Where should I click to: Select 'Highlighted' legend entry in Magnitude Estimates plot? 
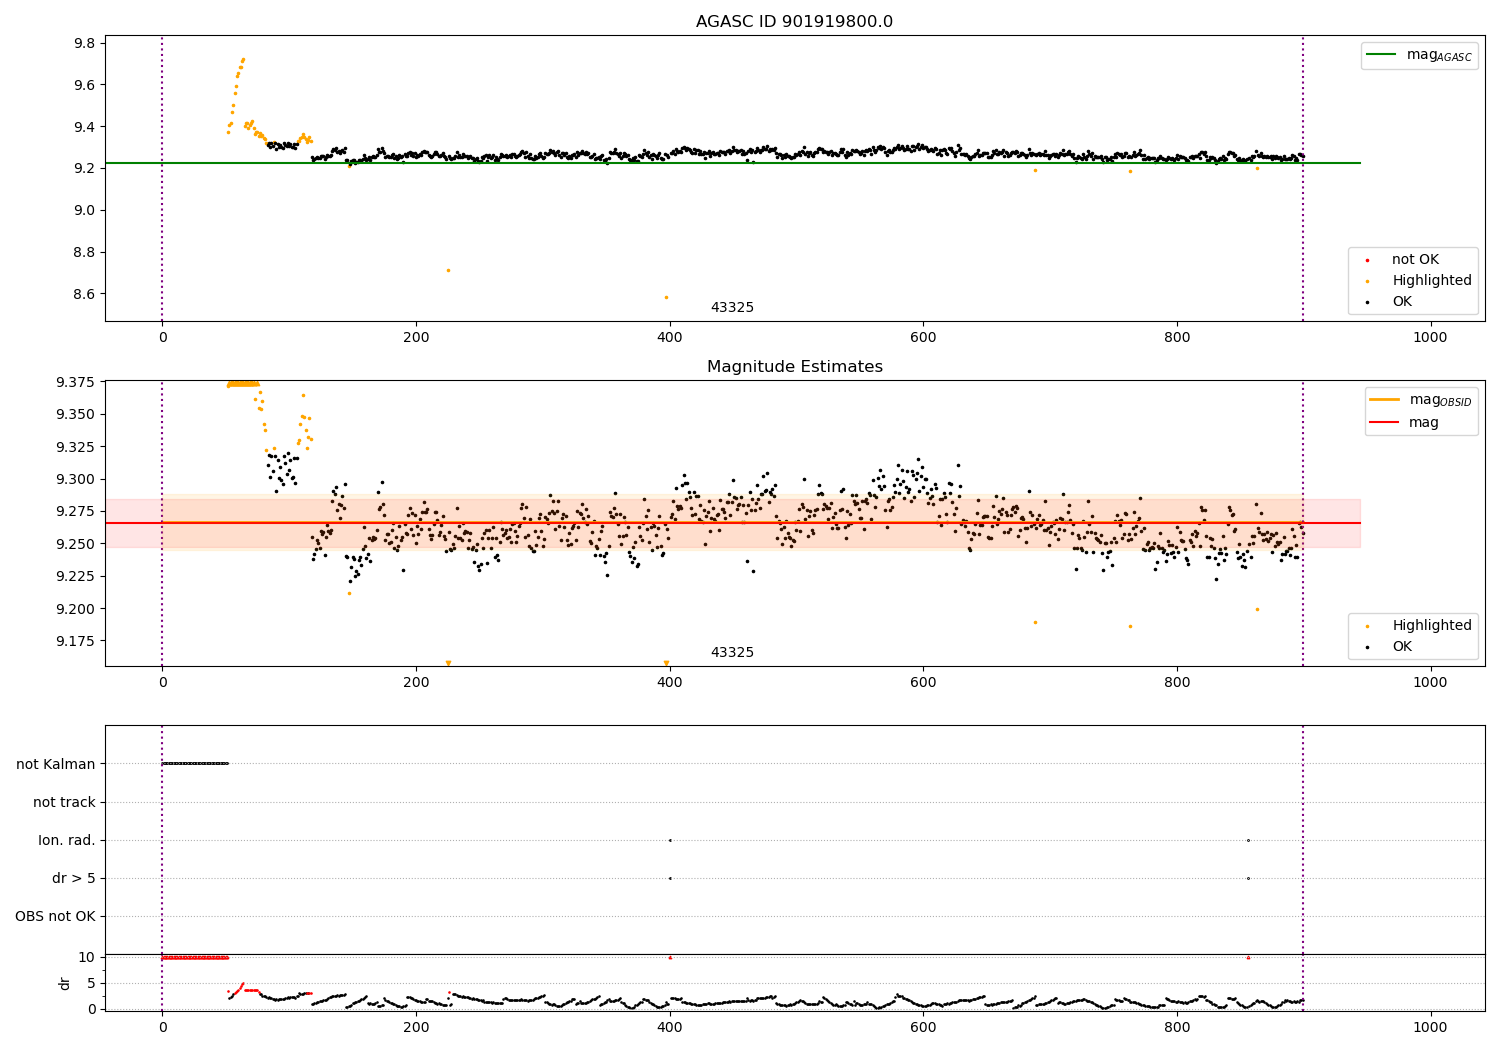1432,626
